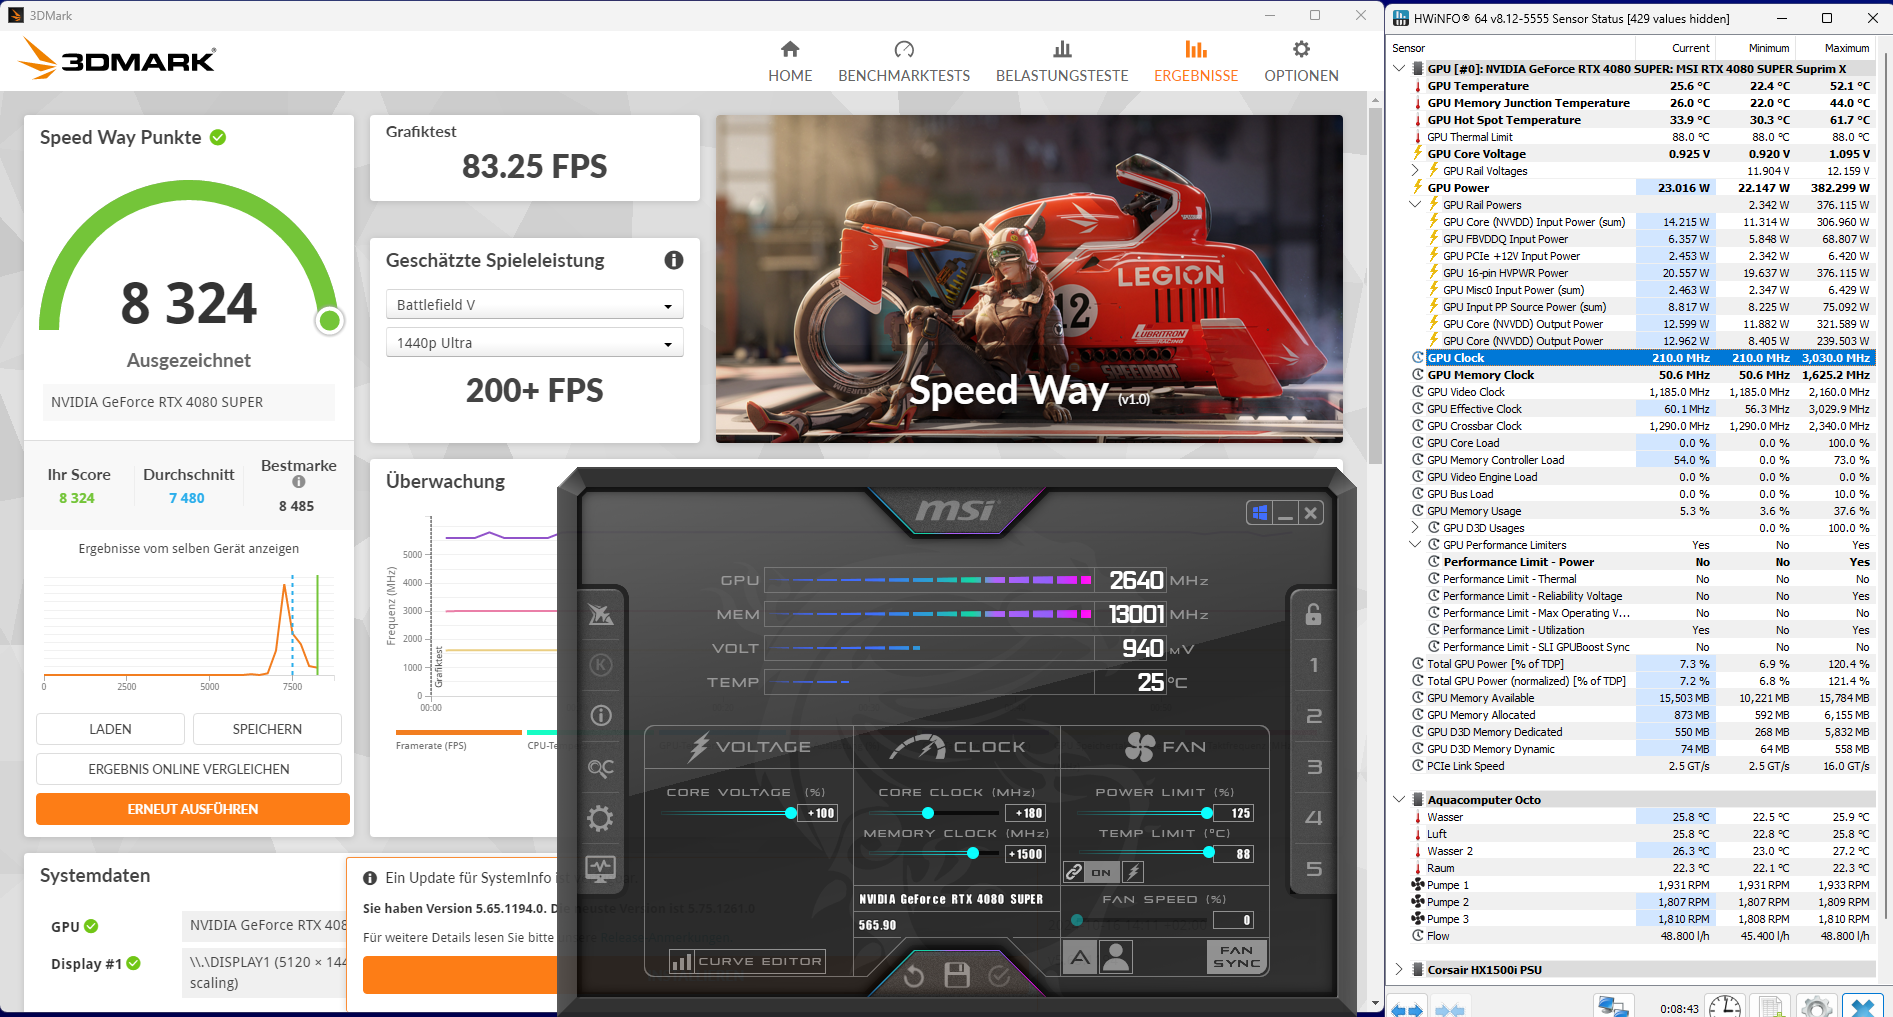Collapse the GPU Performance Limiters row

1415,545
